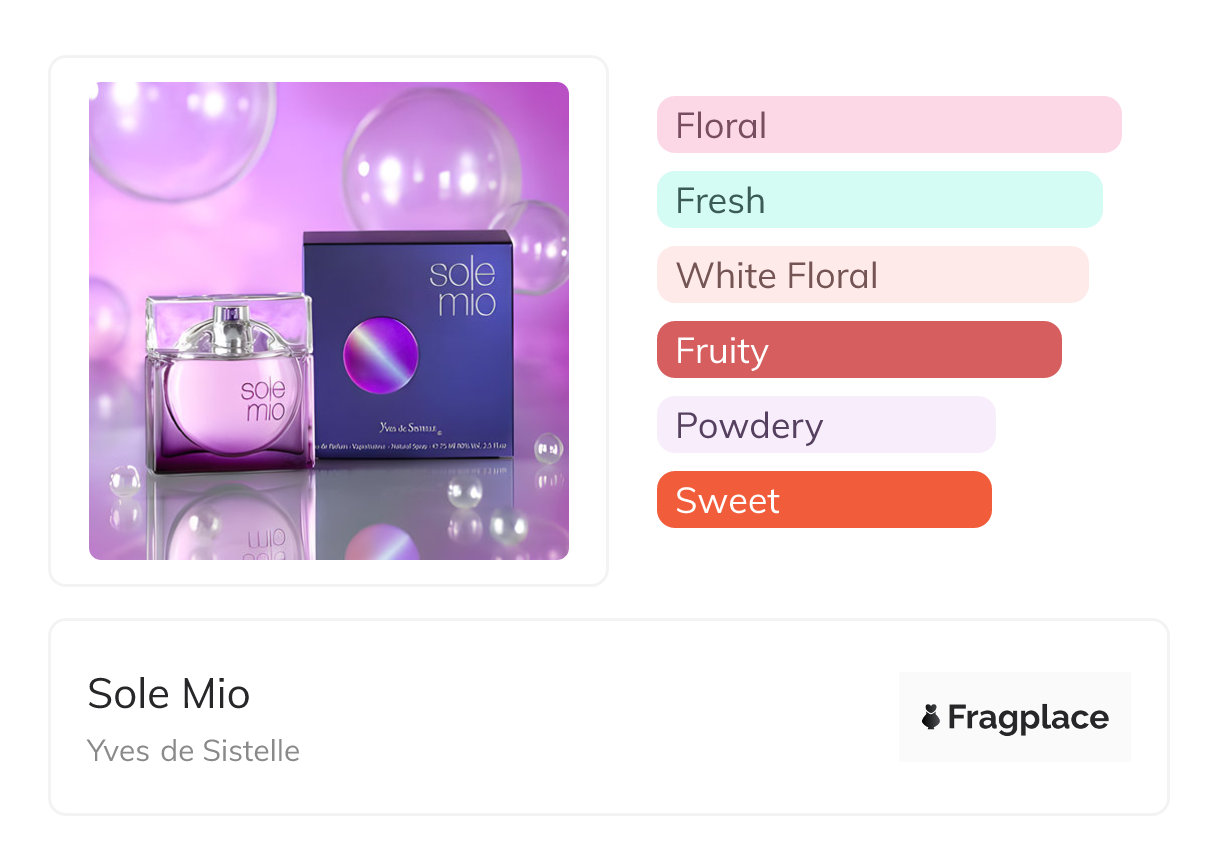Click the White Floral accord bar
Viewport: 1218px width, 864px height.
click(872, 275)
